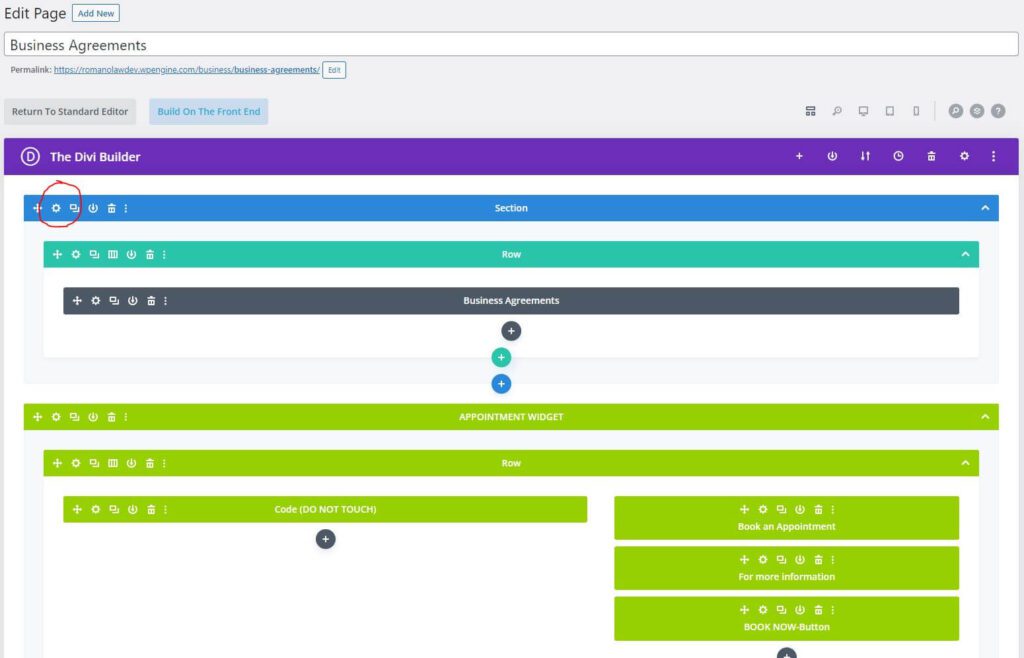Duplicate the Business Agreements module
1024x658 pixels.
[x=114, y=301]
